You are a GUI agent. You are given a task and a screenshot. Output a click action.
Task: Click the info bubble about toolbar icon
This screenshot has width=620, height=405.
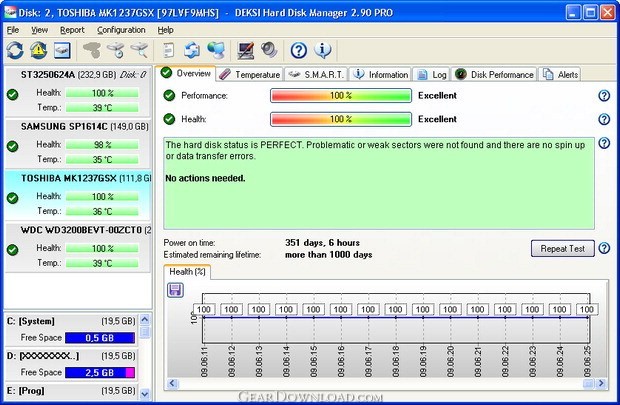(x=323, y=50)
